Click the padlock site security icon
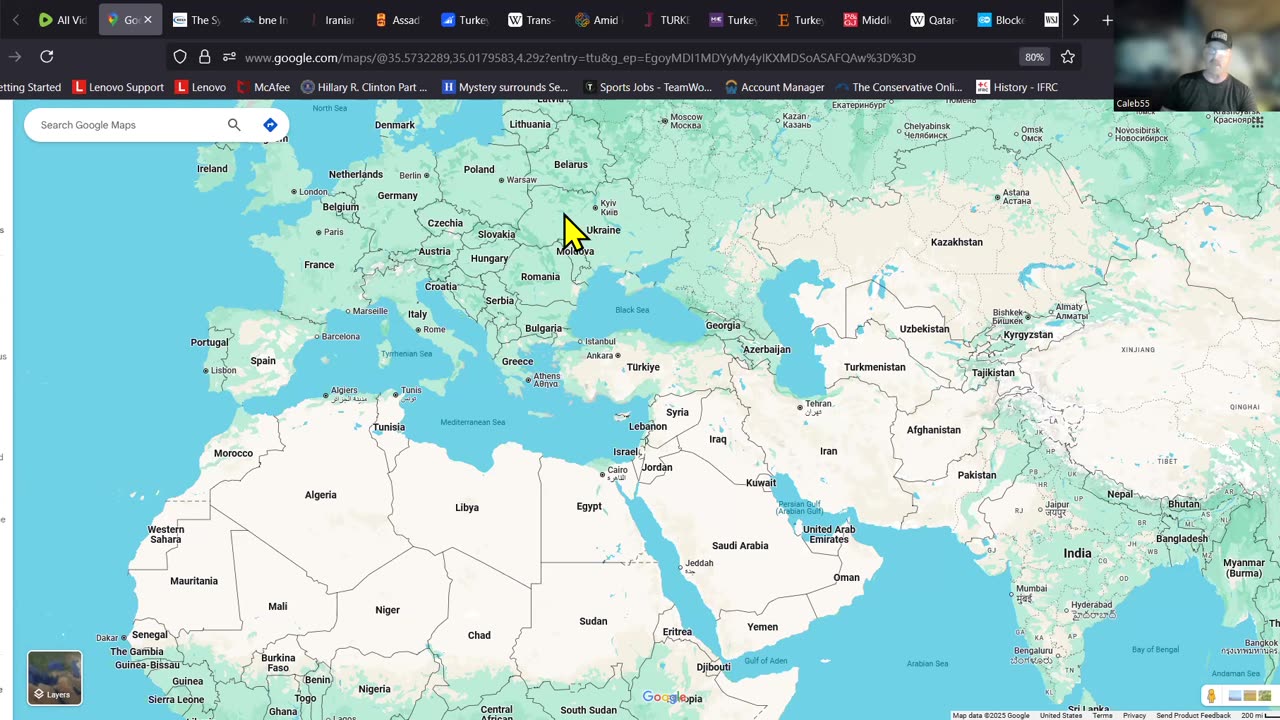Screen dimensions: 1280x720 (x=205, y=57)
